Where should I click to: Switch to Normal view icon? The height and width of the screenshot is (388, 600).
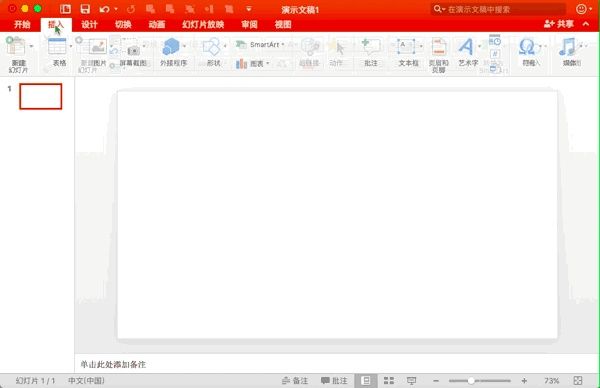pos(366,381)
